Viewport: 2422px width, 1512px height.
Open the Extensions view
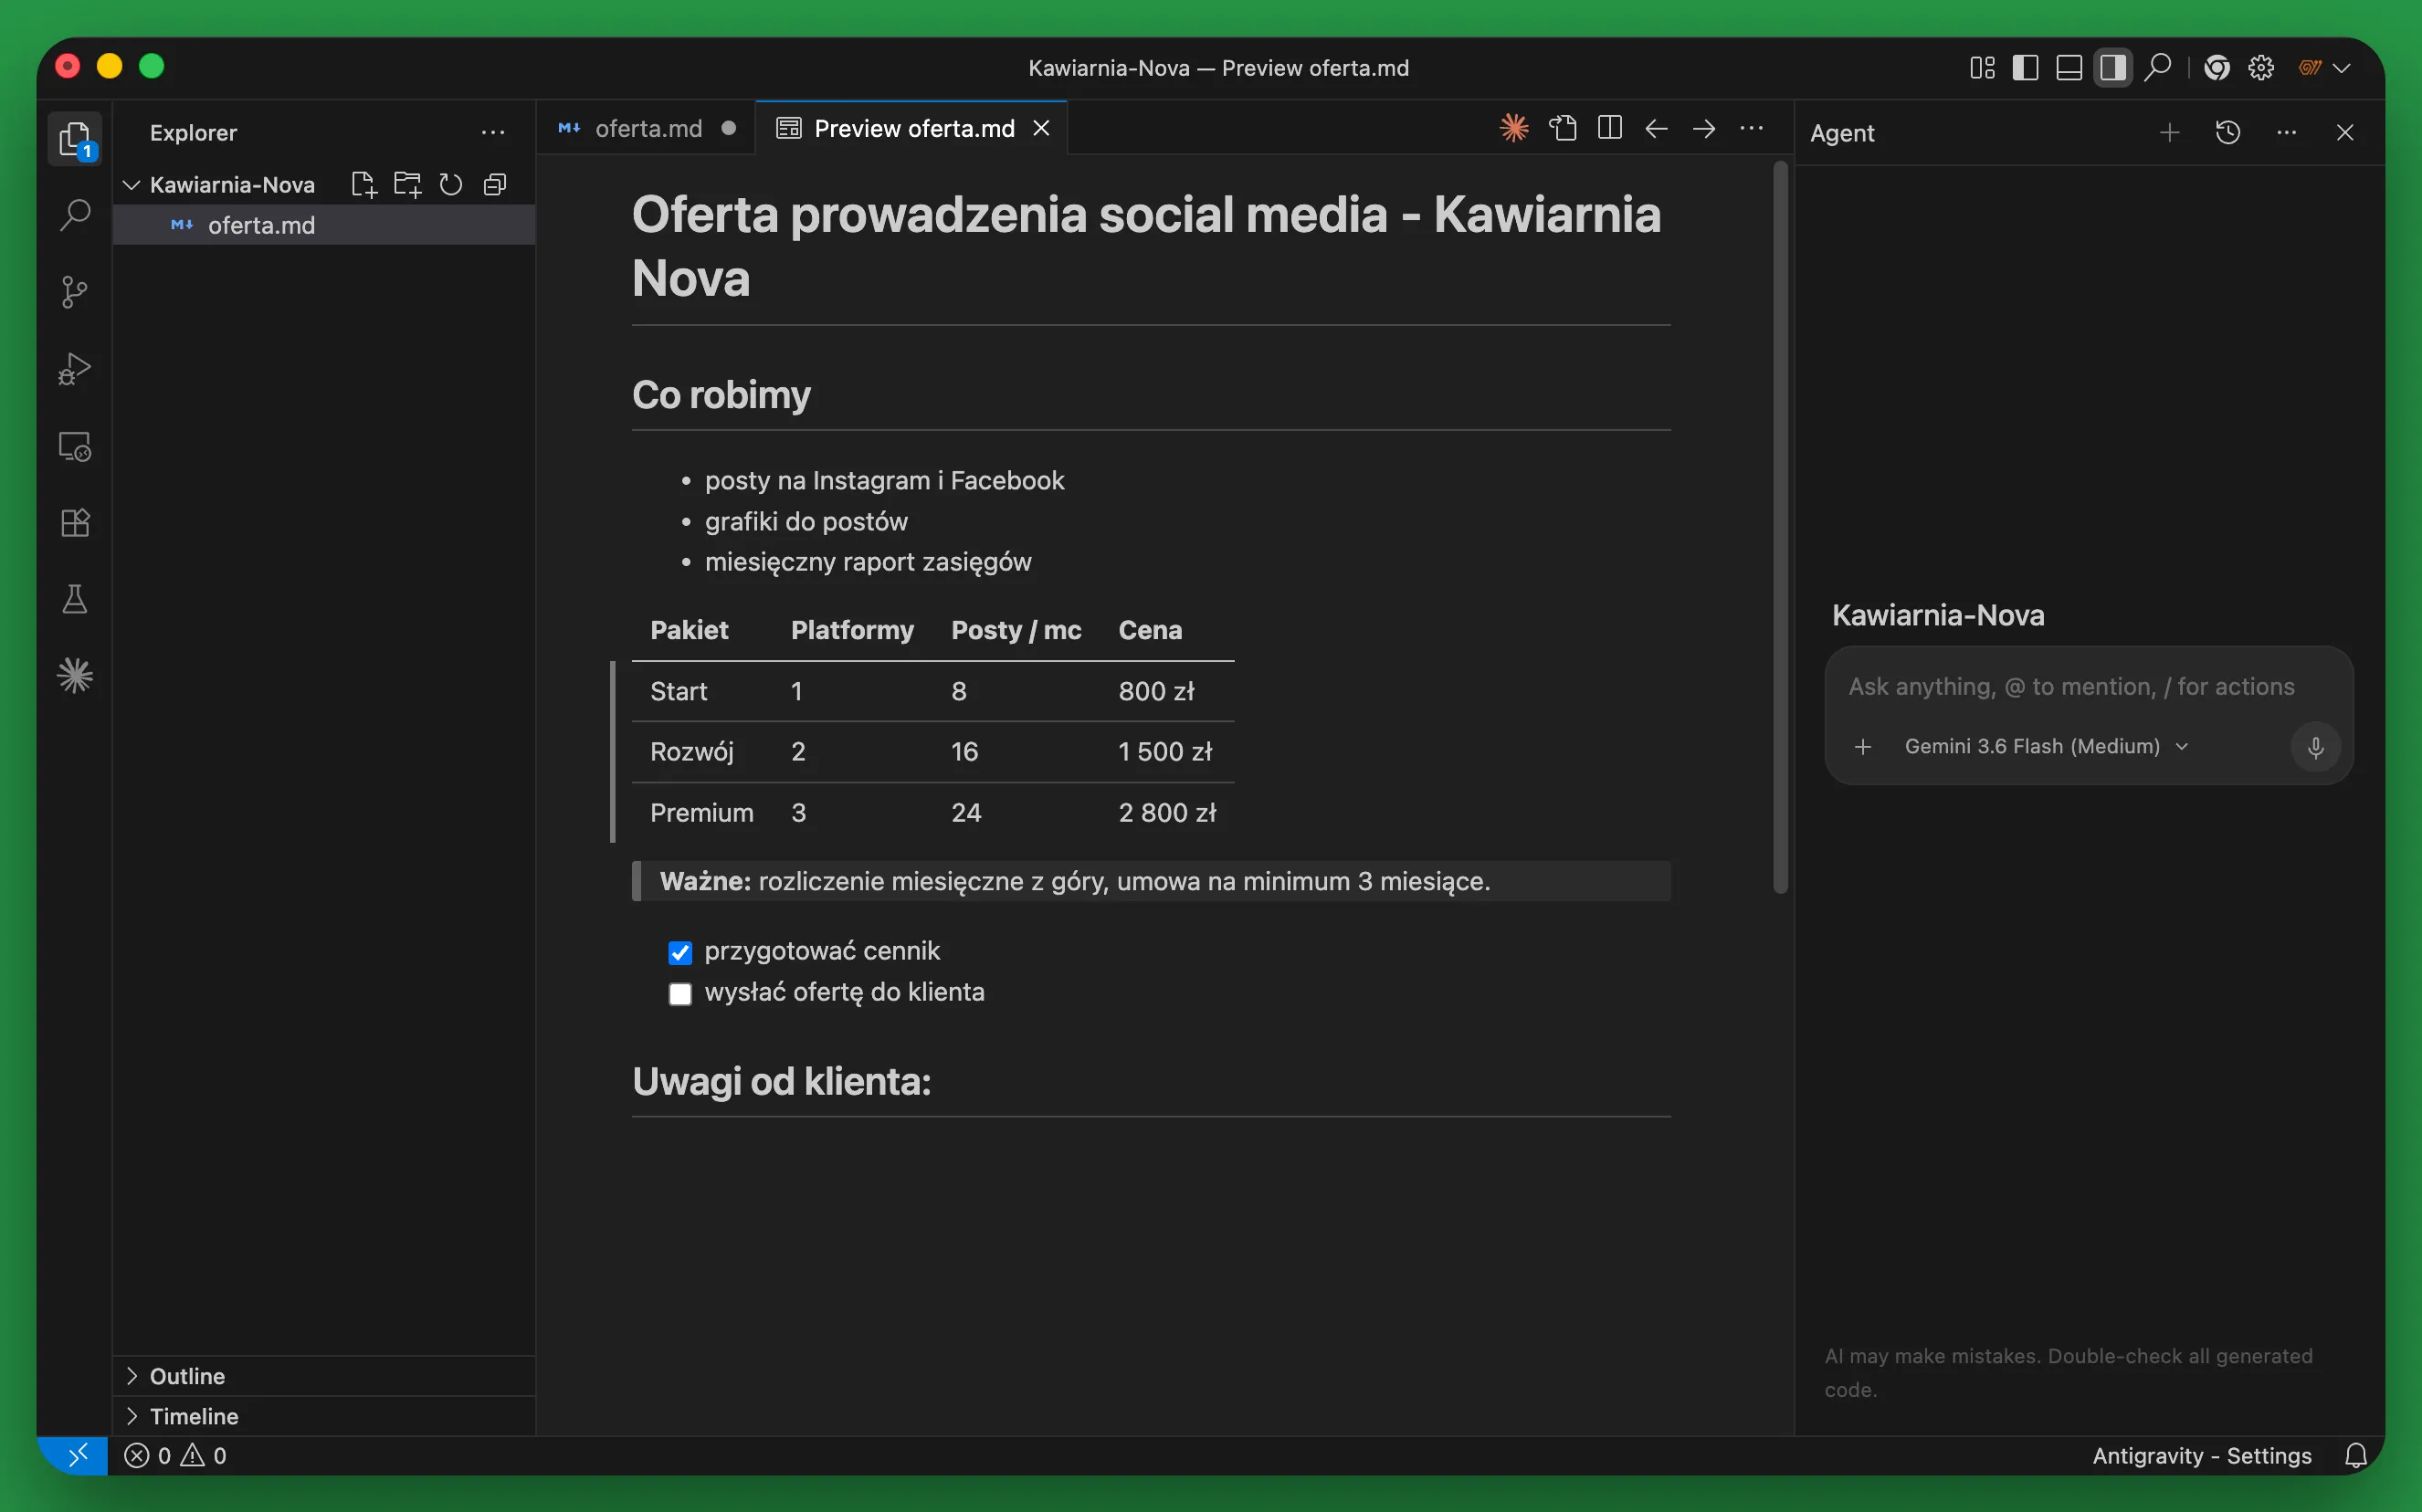point(75,522)
